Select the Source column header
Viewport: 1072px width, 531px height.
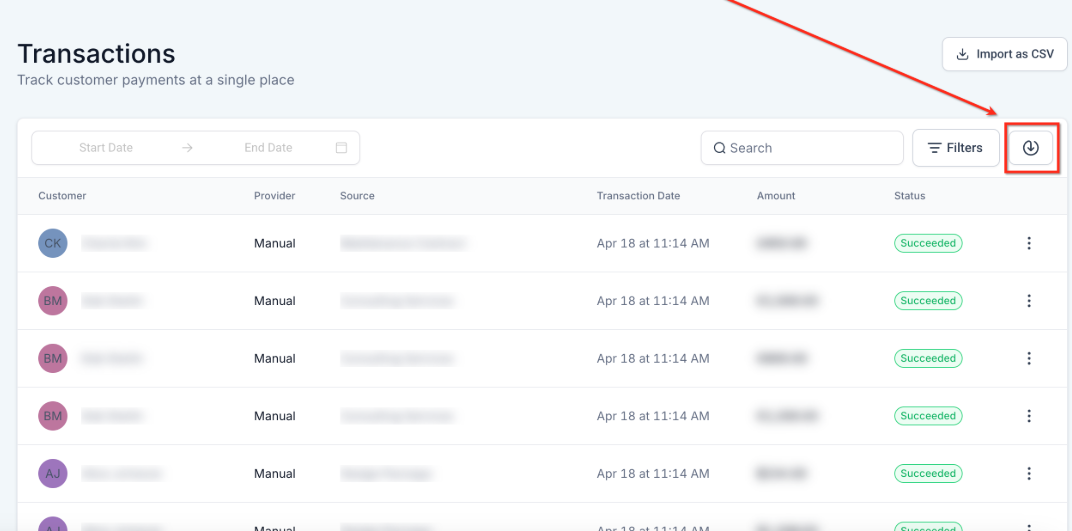tap(357, 195)
